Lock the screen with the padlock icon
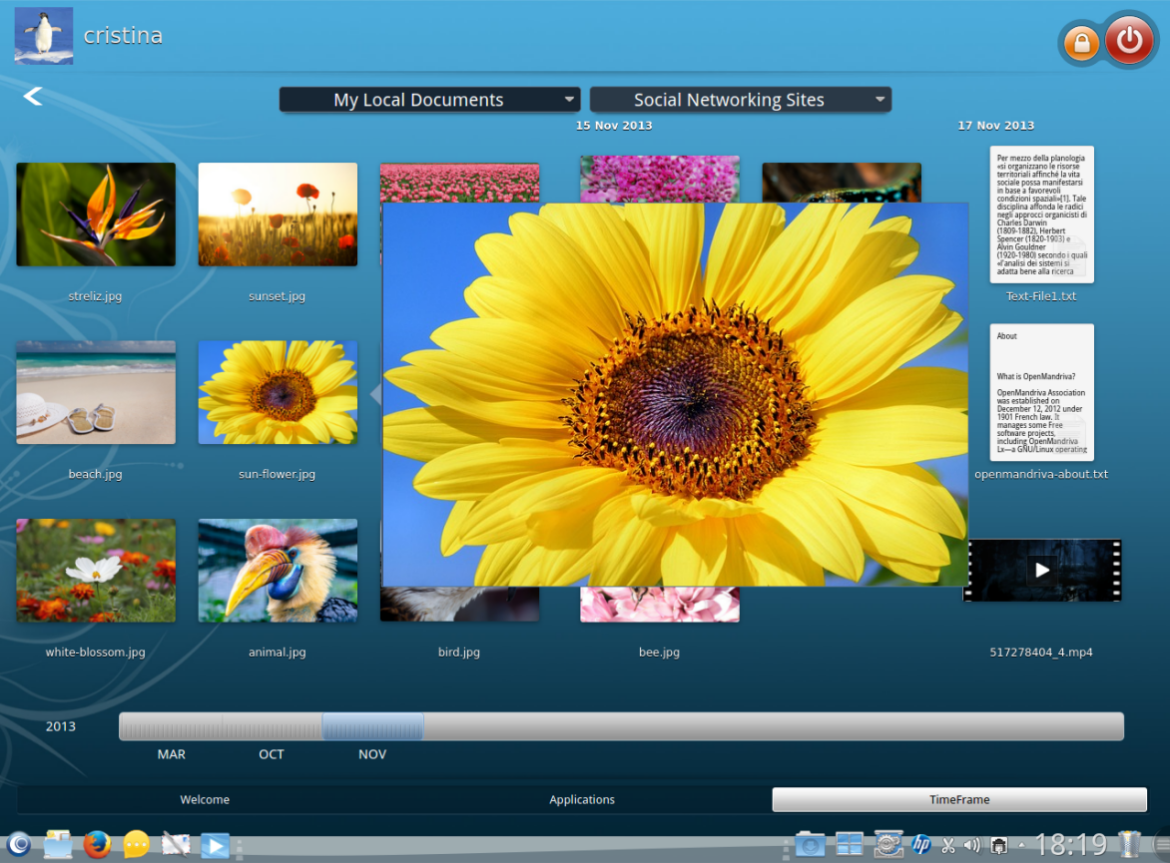The width and height of the screenshot is (1170, 863). tap(1081, 43)
